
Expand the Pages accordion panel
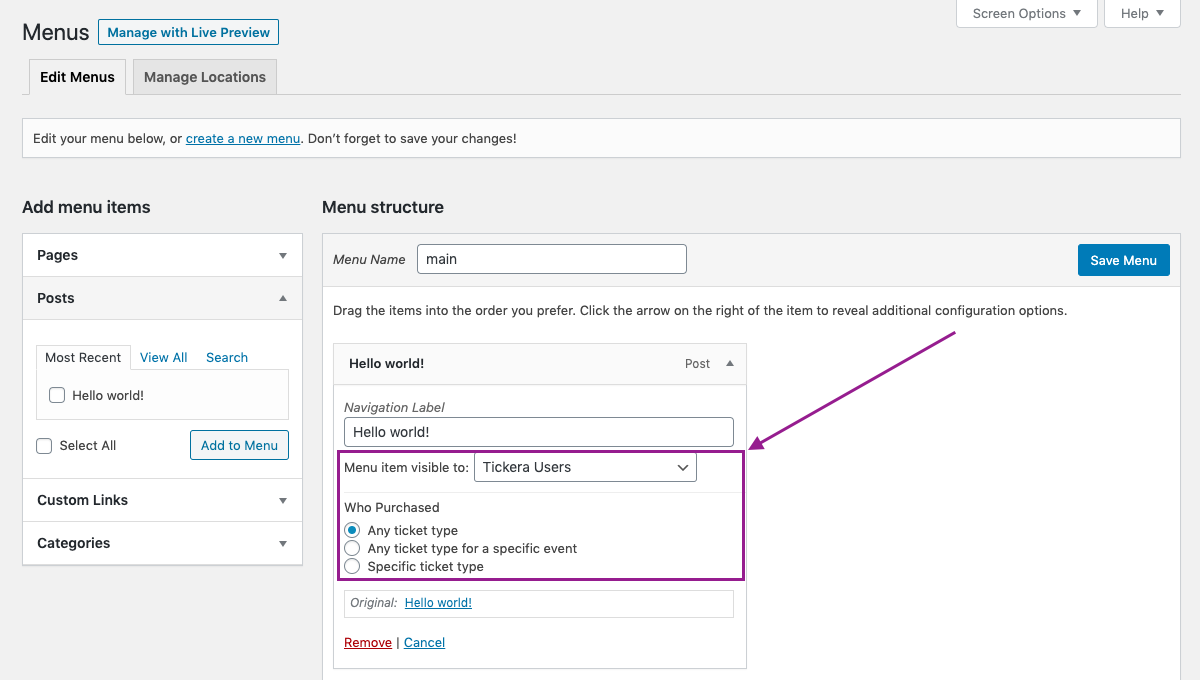coord(283,256)
